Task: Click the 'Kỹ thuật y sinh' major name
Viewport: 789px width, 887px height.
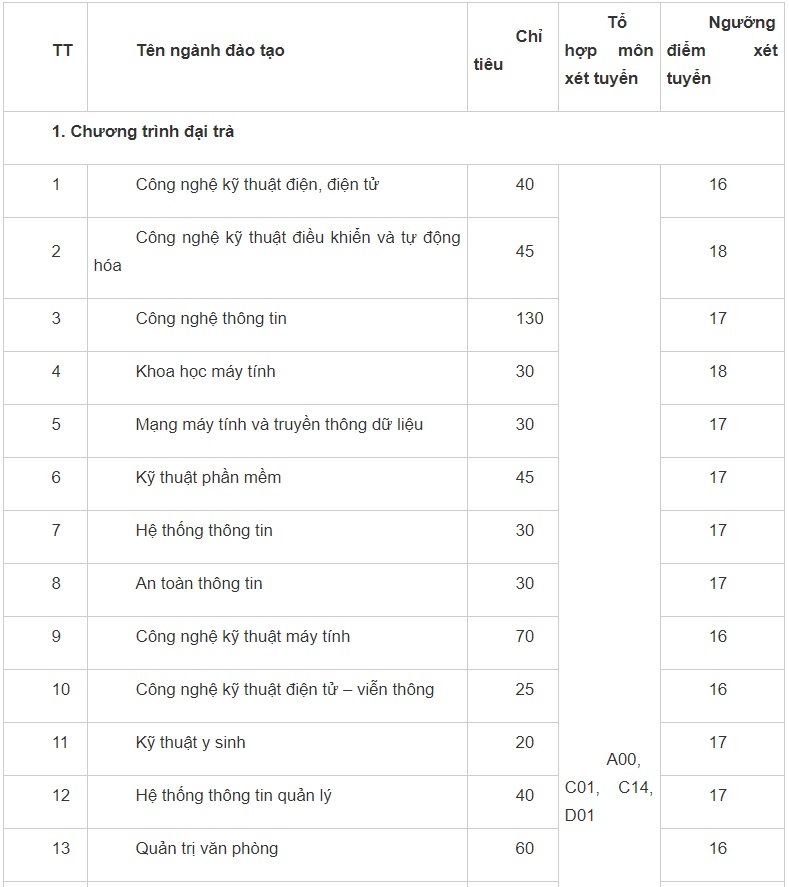Action: point(190,742)
